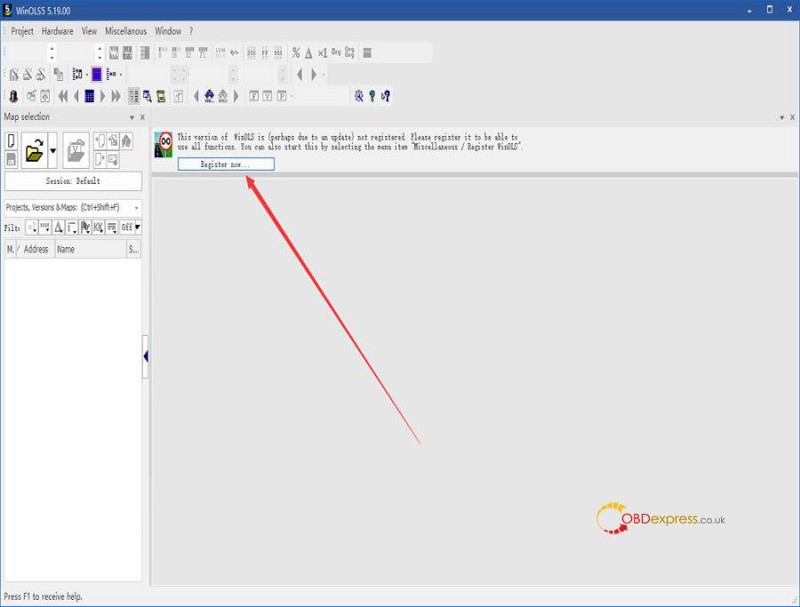Toggle the Off filter button
The image size is (800, 607).
[x=127, y=227]
